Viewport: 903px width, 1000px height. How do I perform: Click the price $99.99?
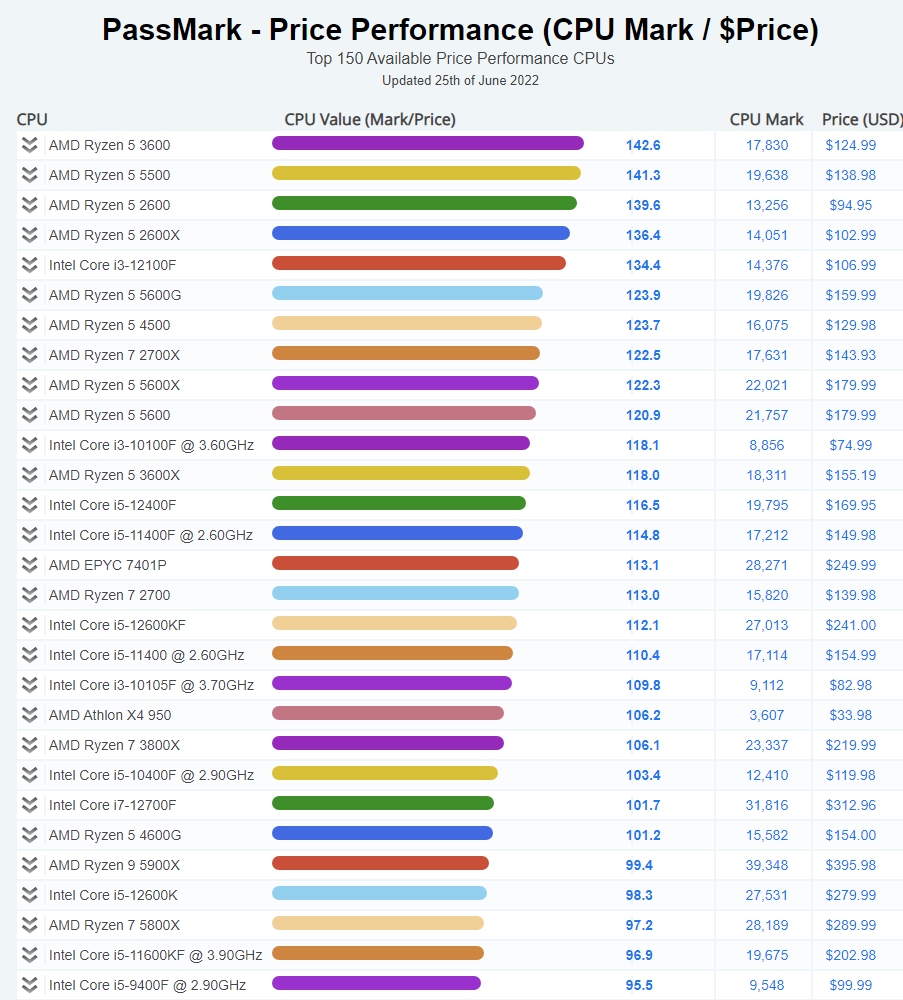click(851, 985)
